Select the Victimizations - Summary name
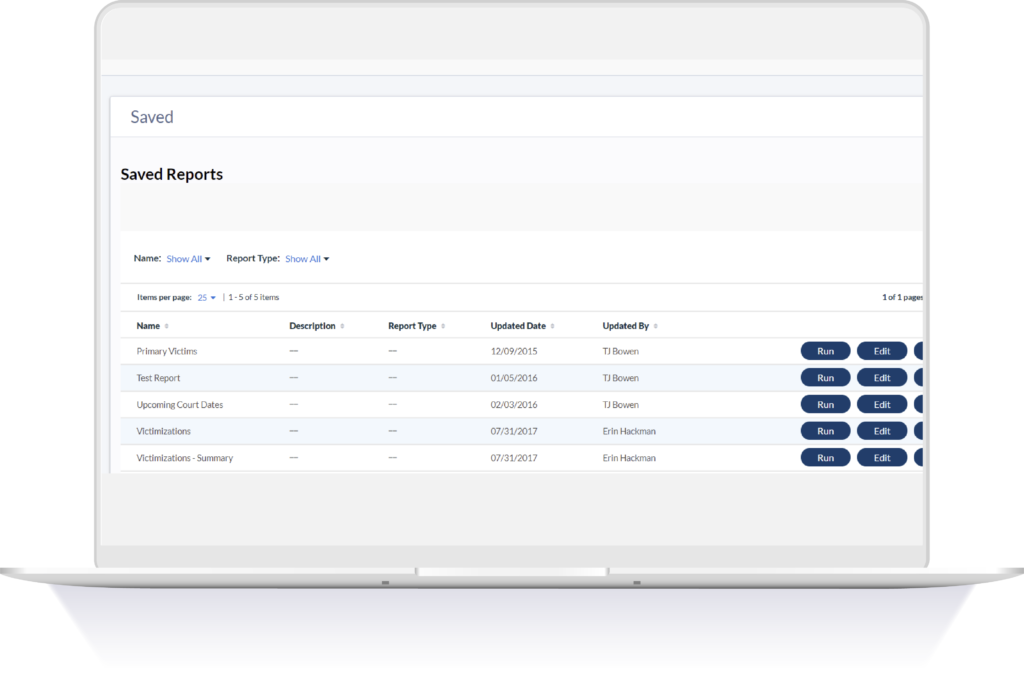The height and width of the screenshot is (674, 1024). (x=185, y=458)
